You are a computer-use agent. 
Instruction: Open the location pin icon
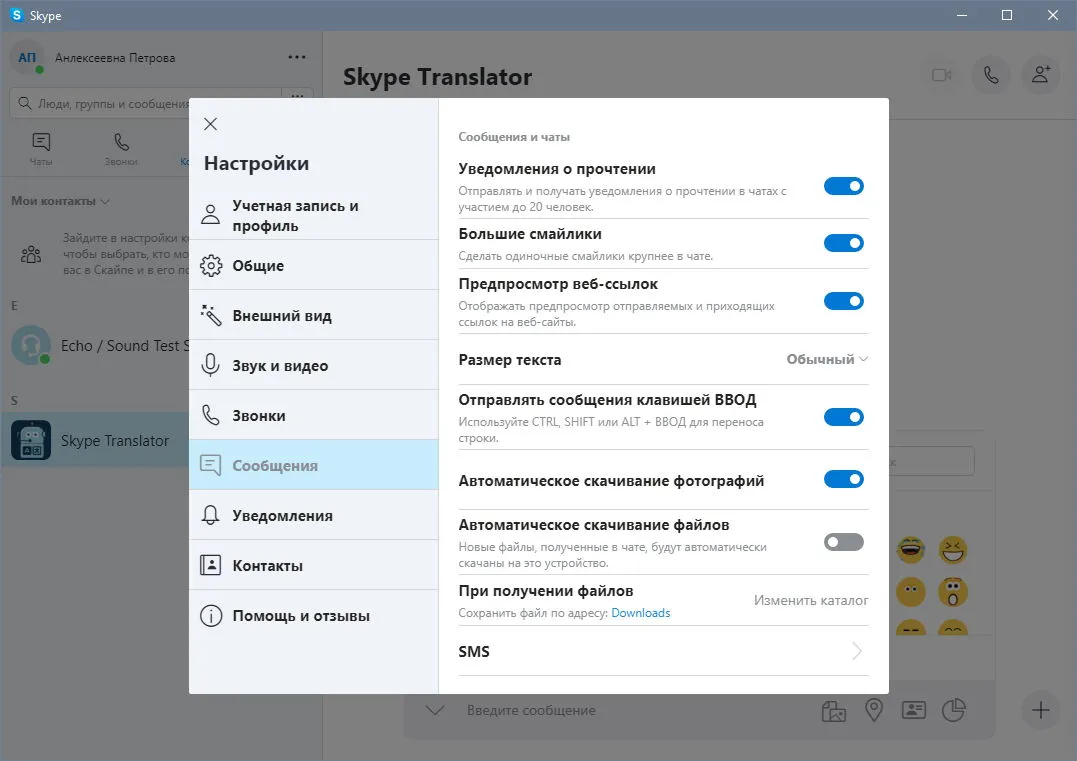874,710
